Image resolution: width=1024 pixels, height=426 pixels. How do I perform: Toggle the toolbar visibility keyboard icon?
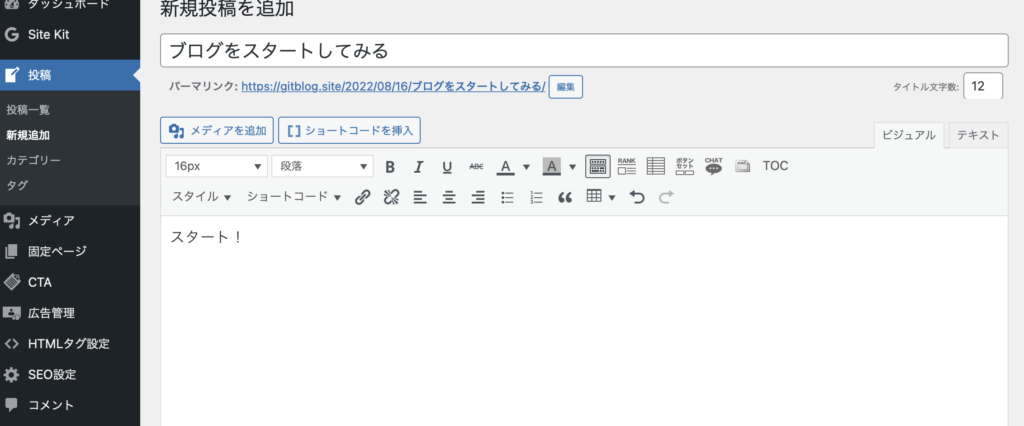pos(598,166)
